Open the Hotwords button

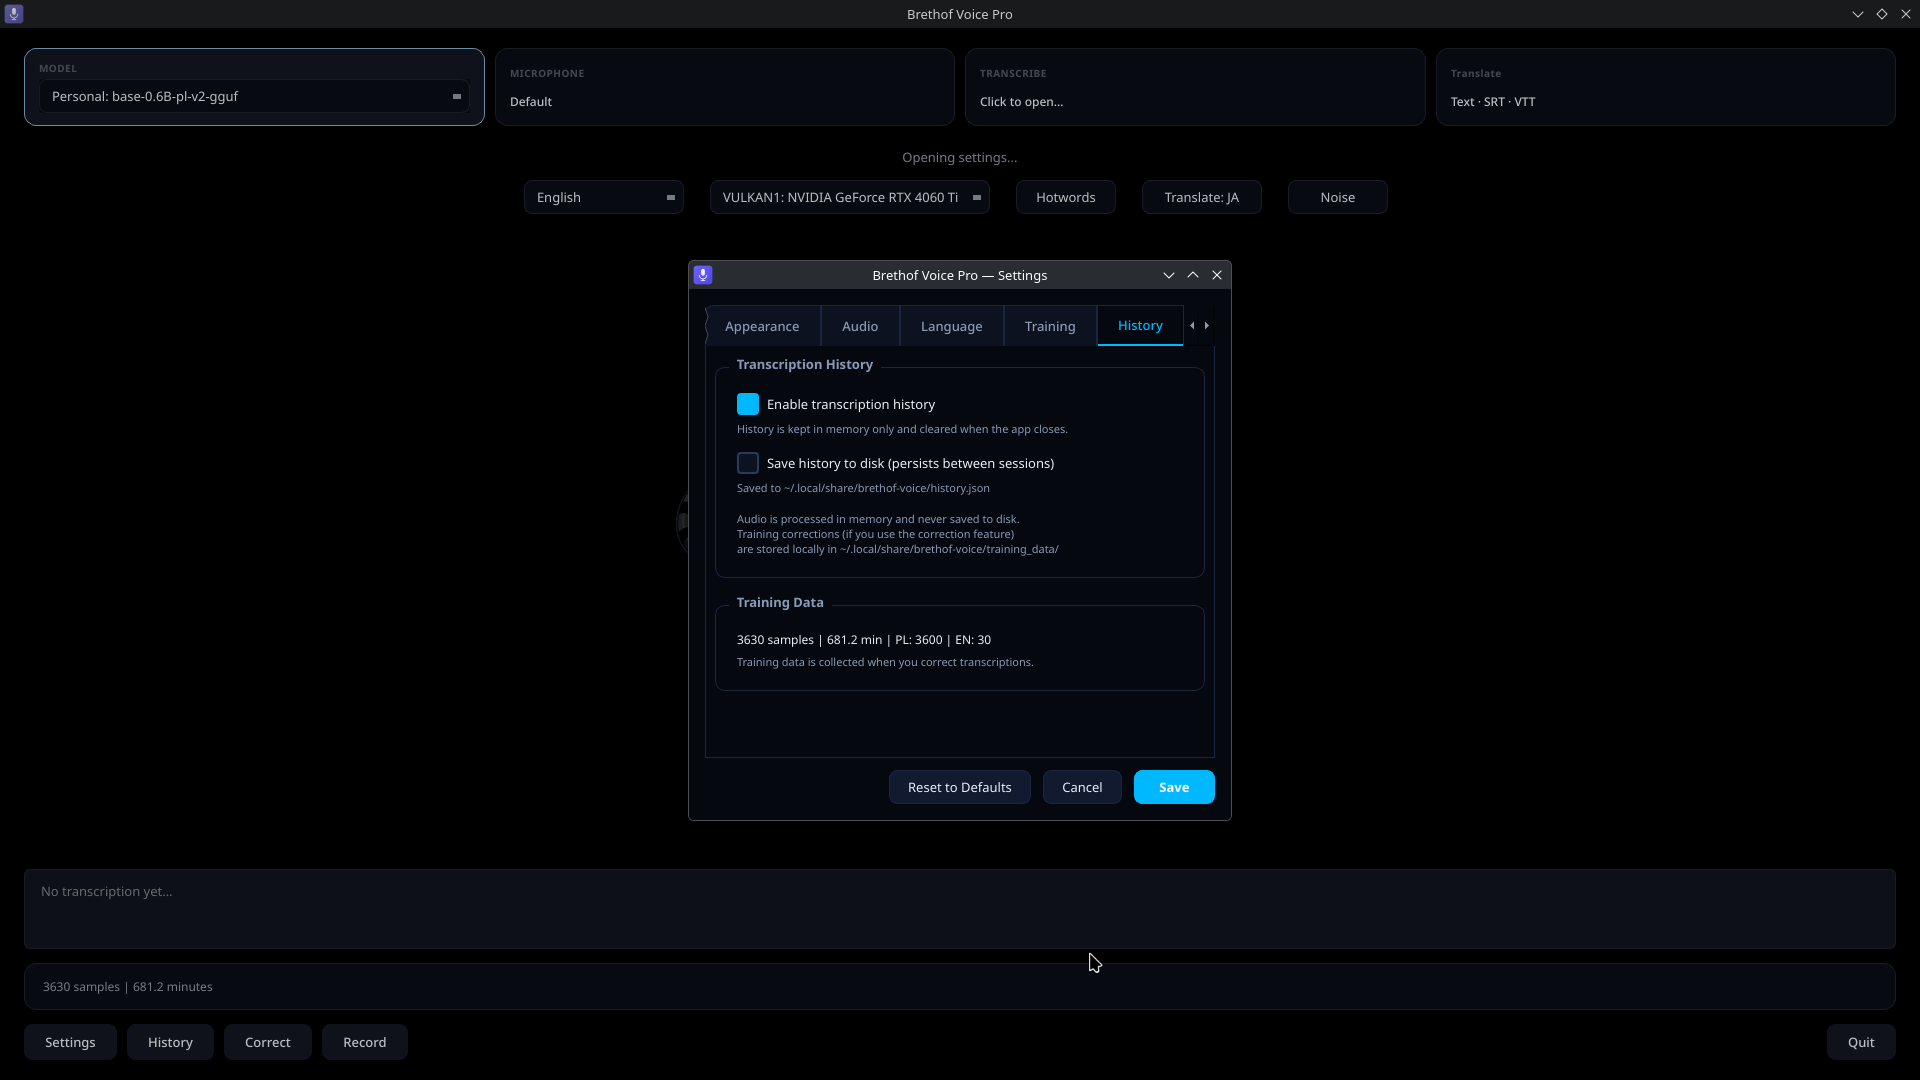click(x=1066, y=197)
